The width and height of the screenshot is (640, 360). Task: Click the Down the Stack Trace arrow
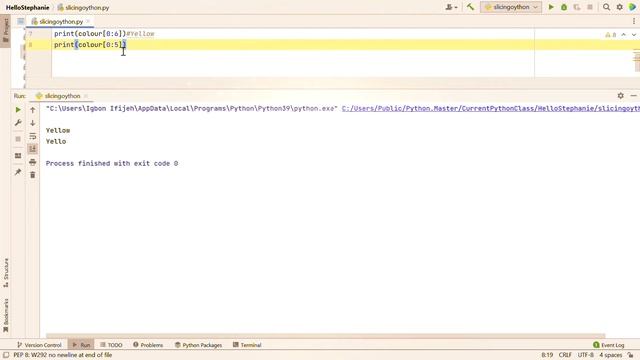click(x=33, y=123)
